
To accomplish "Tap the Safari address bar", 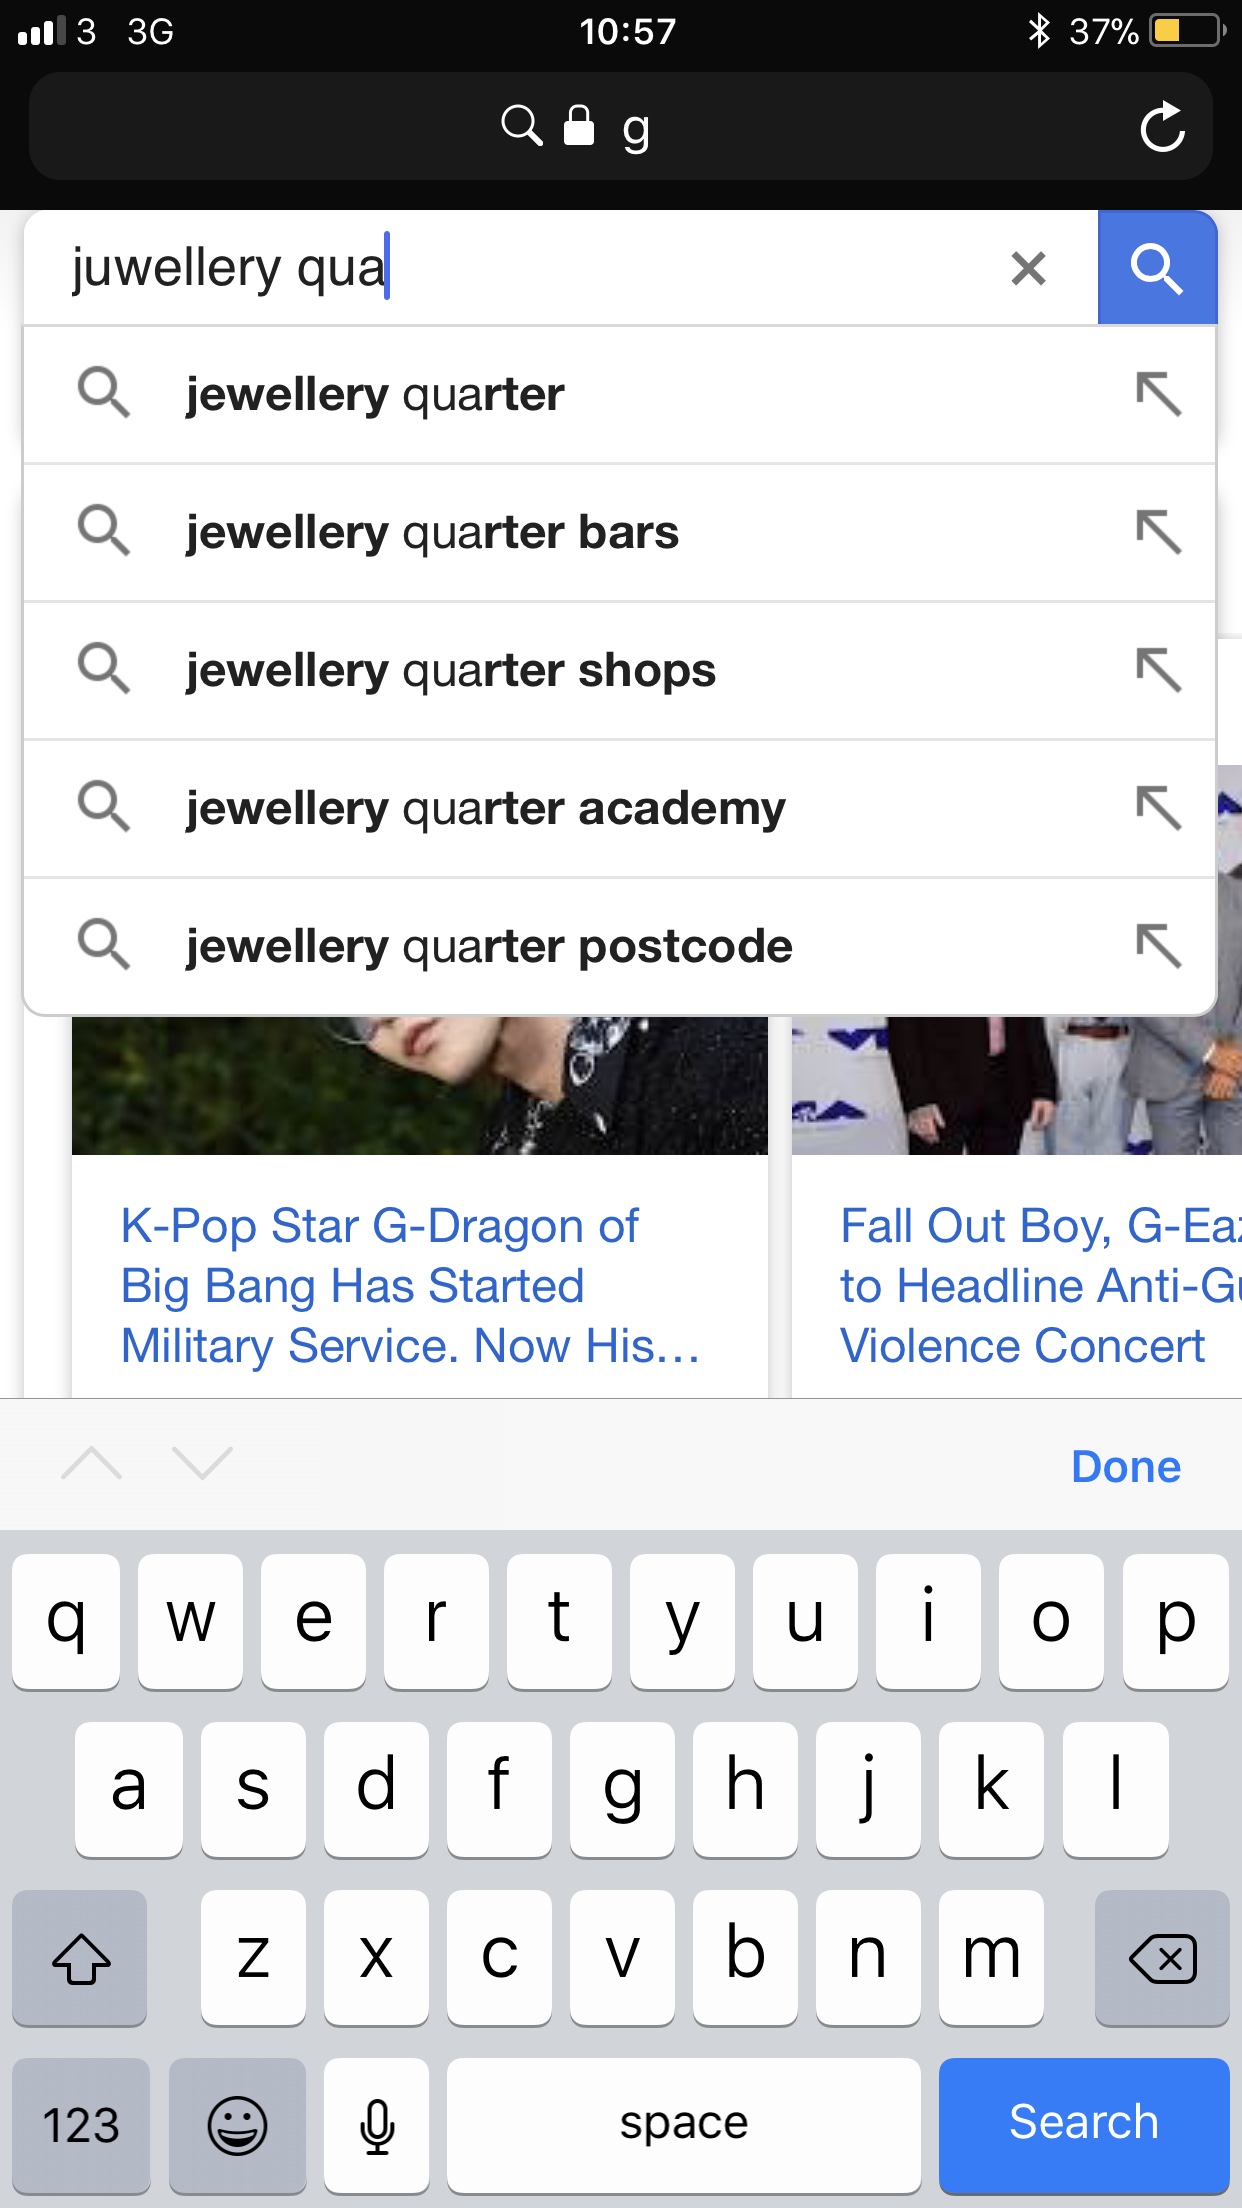I will point(620,128).
